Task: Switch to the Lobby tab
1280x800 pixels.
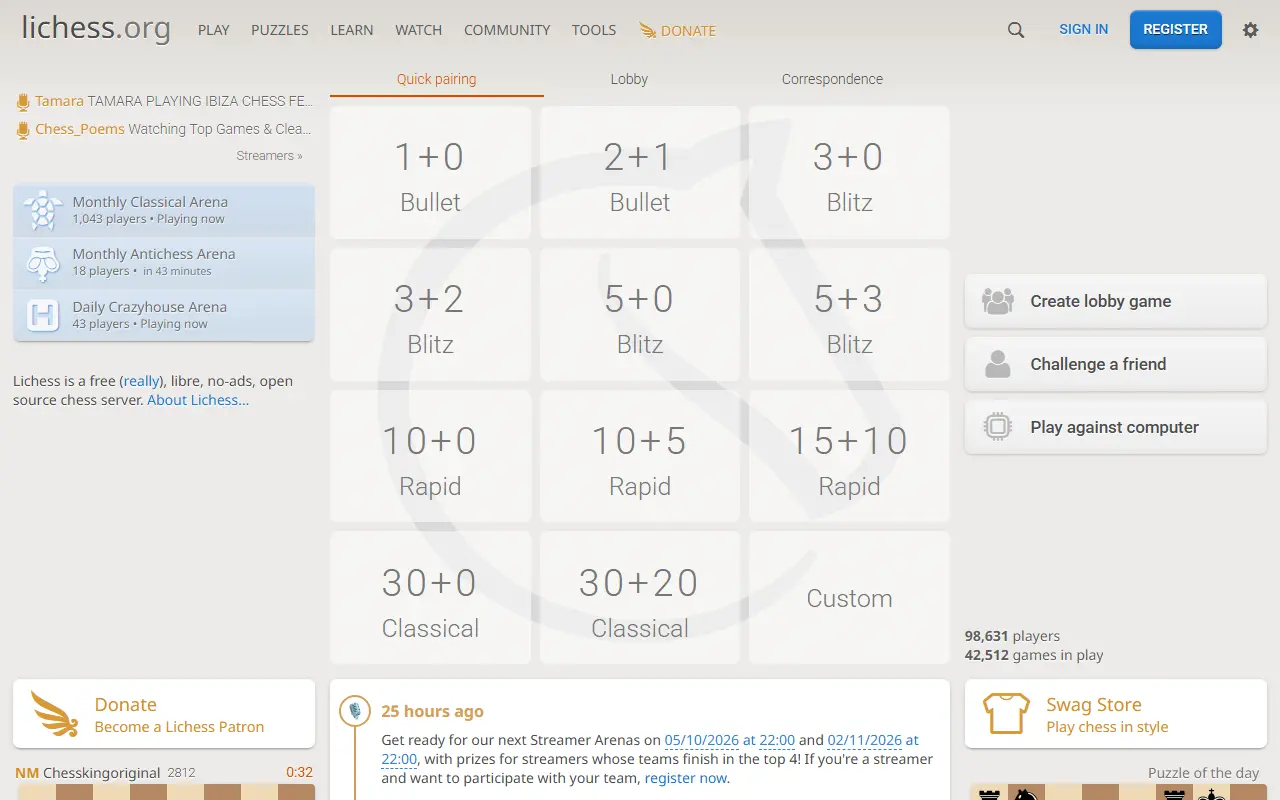Action: [x=629, y=79]
